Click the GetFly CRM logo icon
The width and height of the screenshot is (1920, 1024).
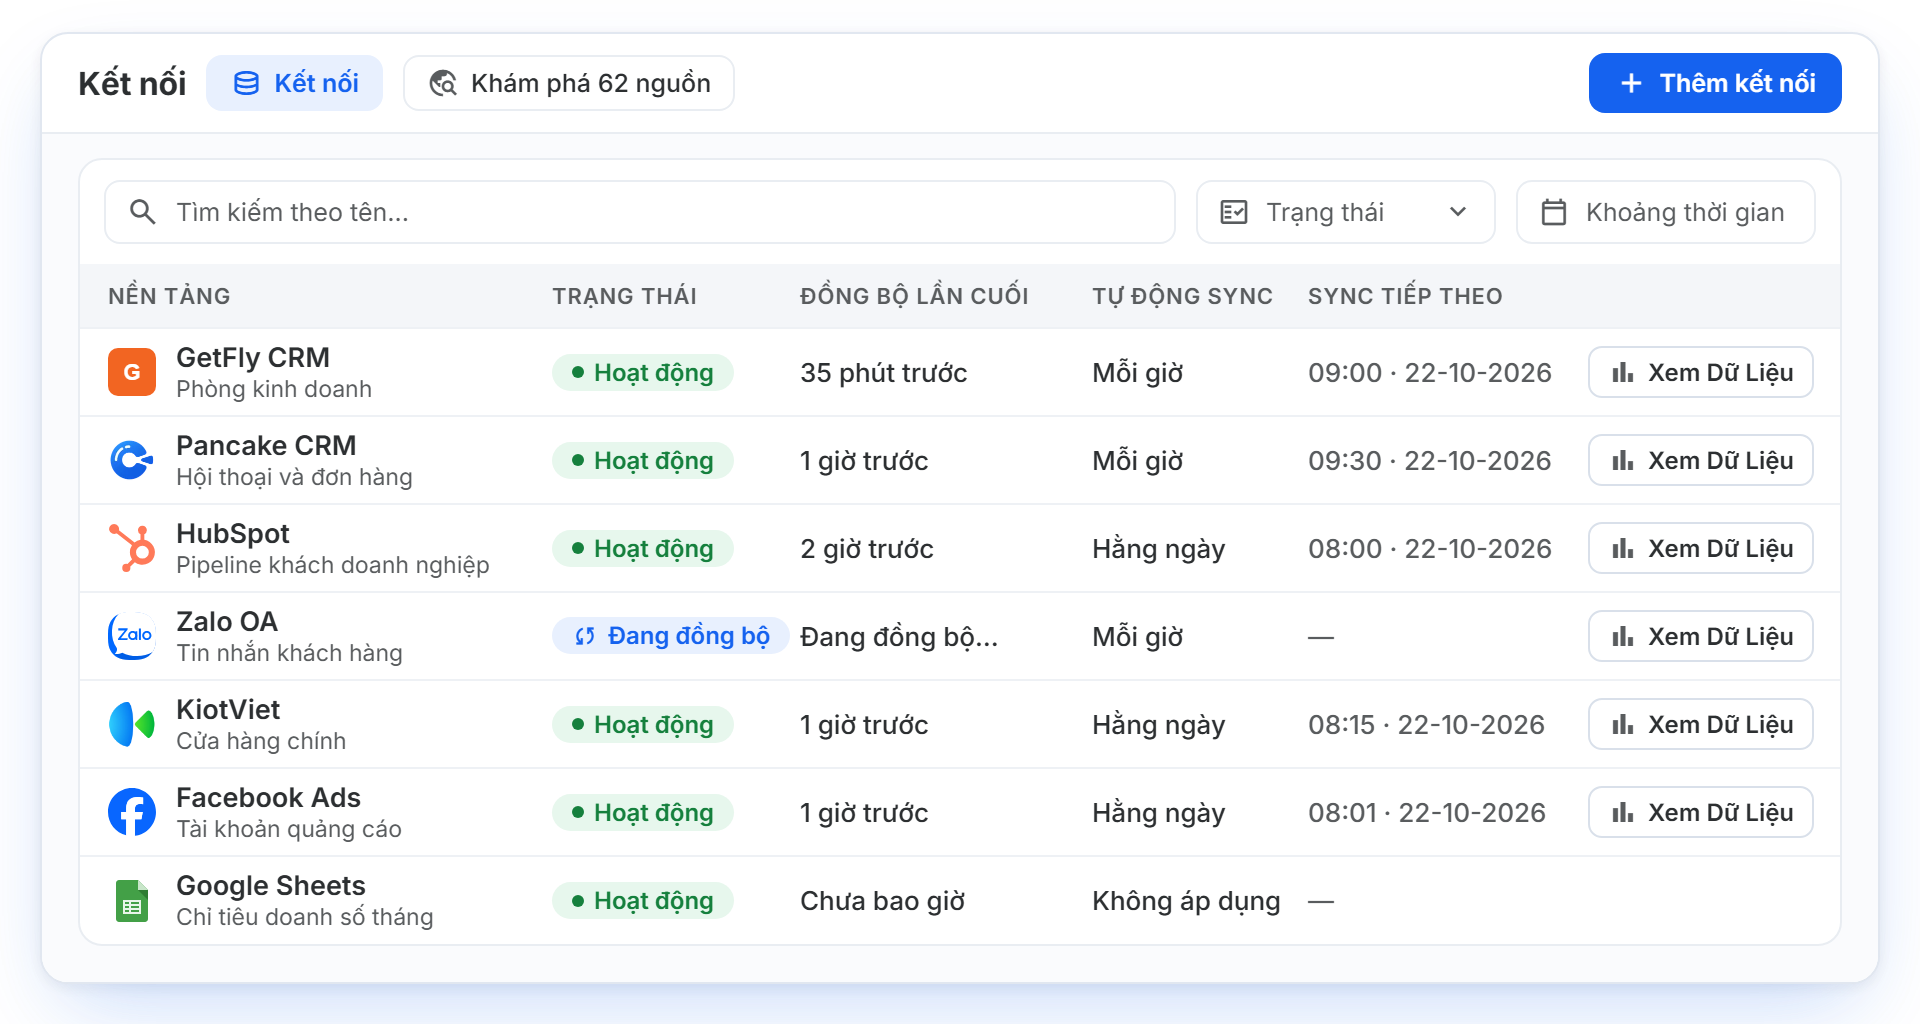pos(132,372)
